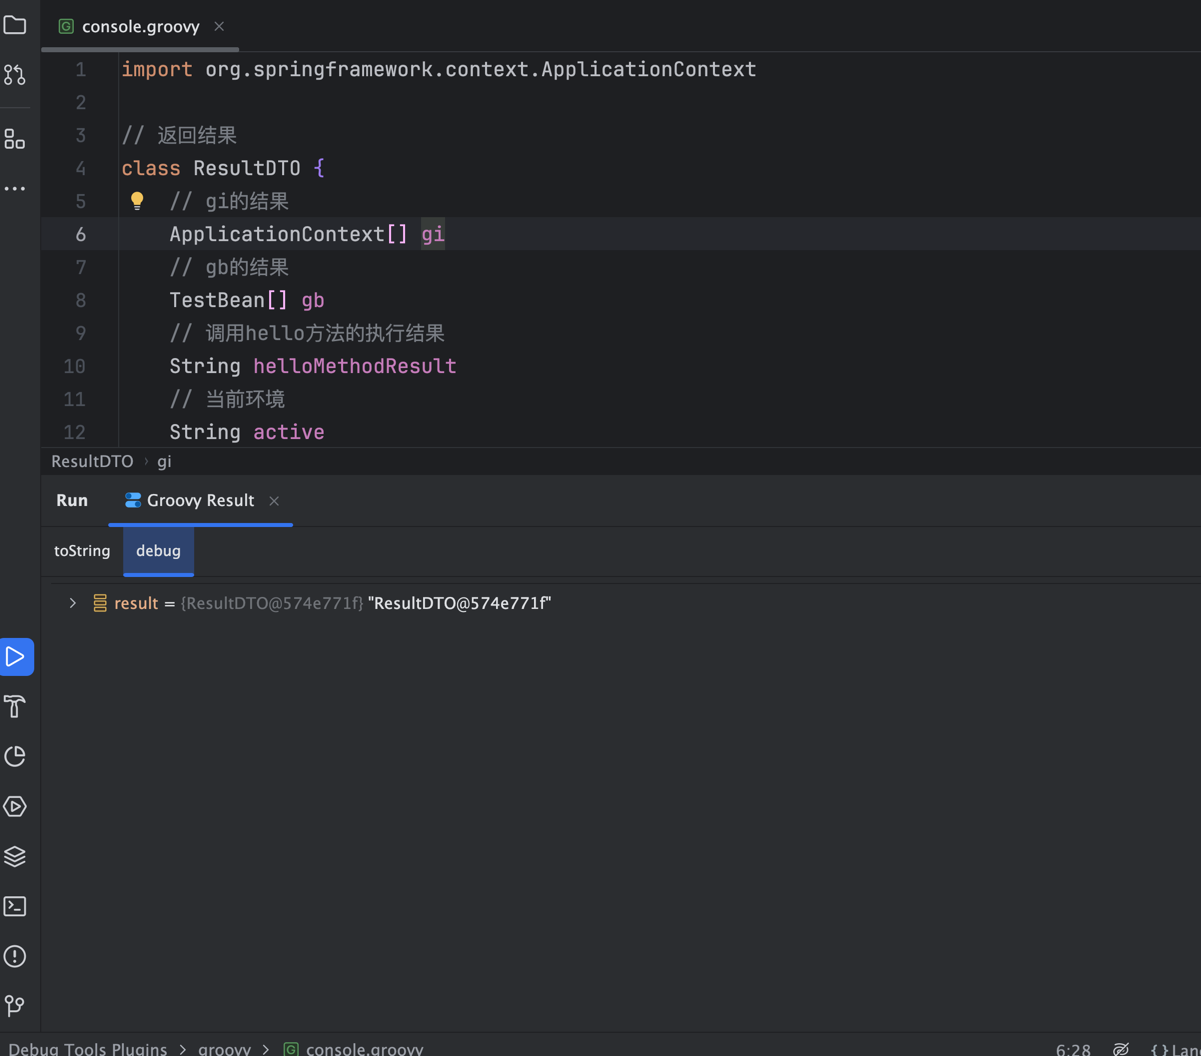Click gi in editor breadcrumb
The height and width of the screenshot is (1056, 1201).
click(164, 461)
